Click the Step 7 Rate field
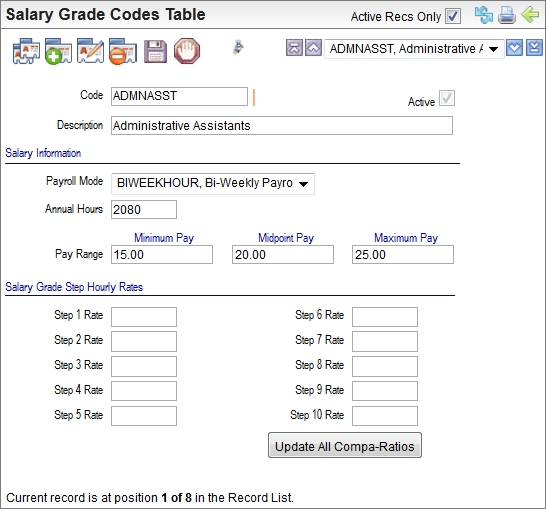The image size is (546, 509). tap(385, 342)
